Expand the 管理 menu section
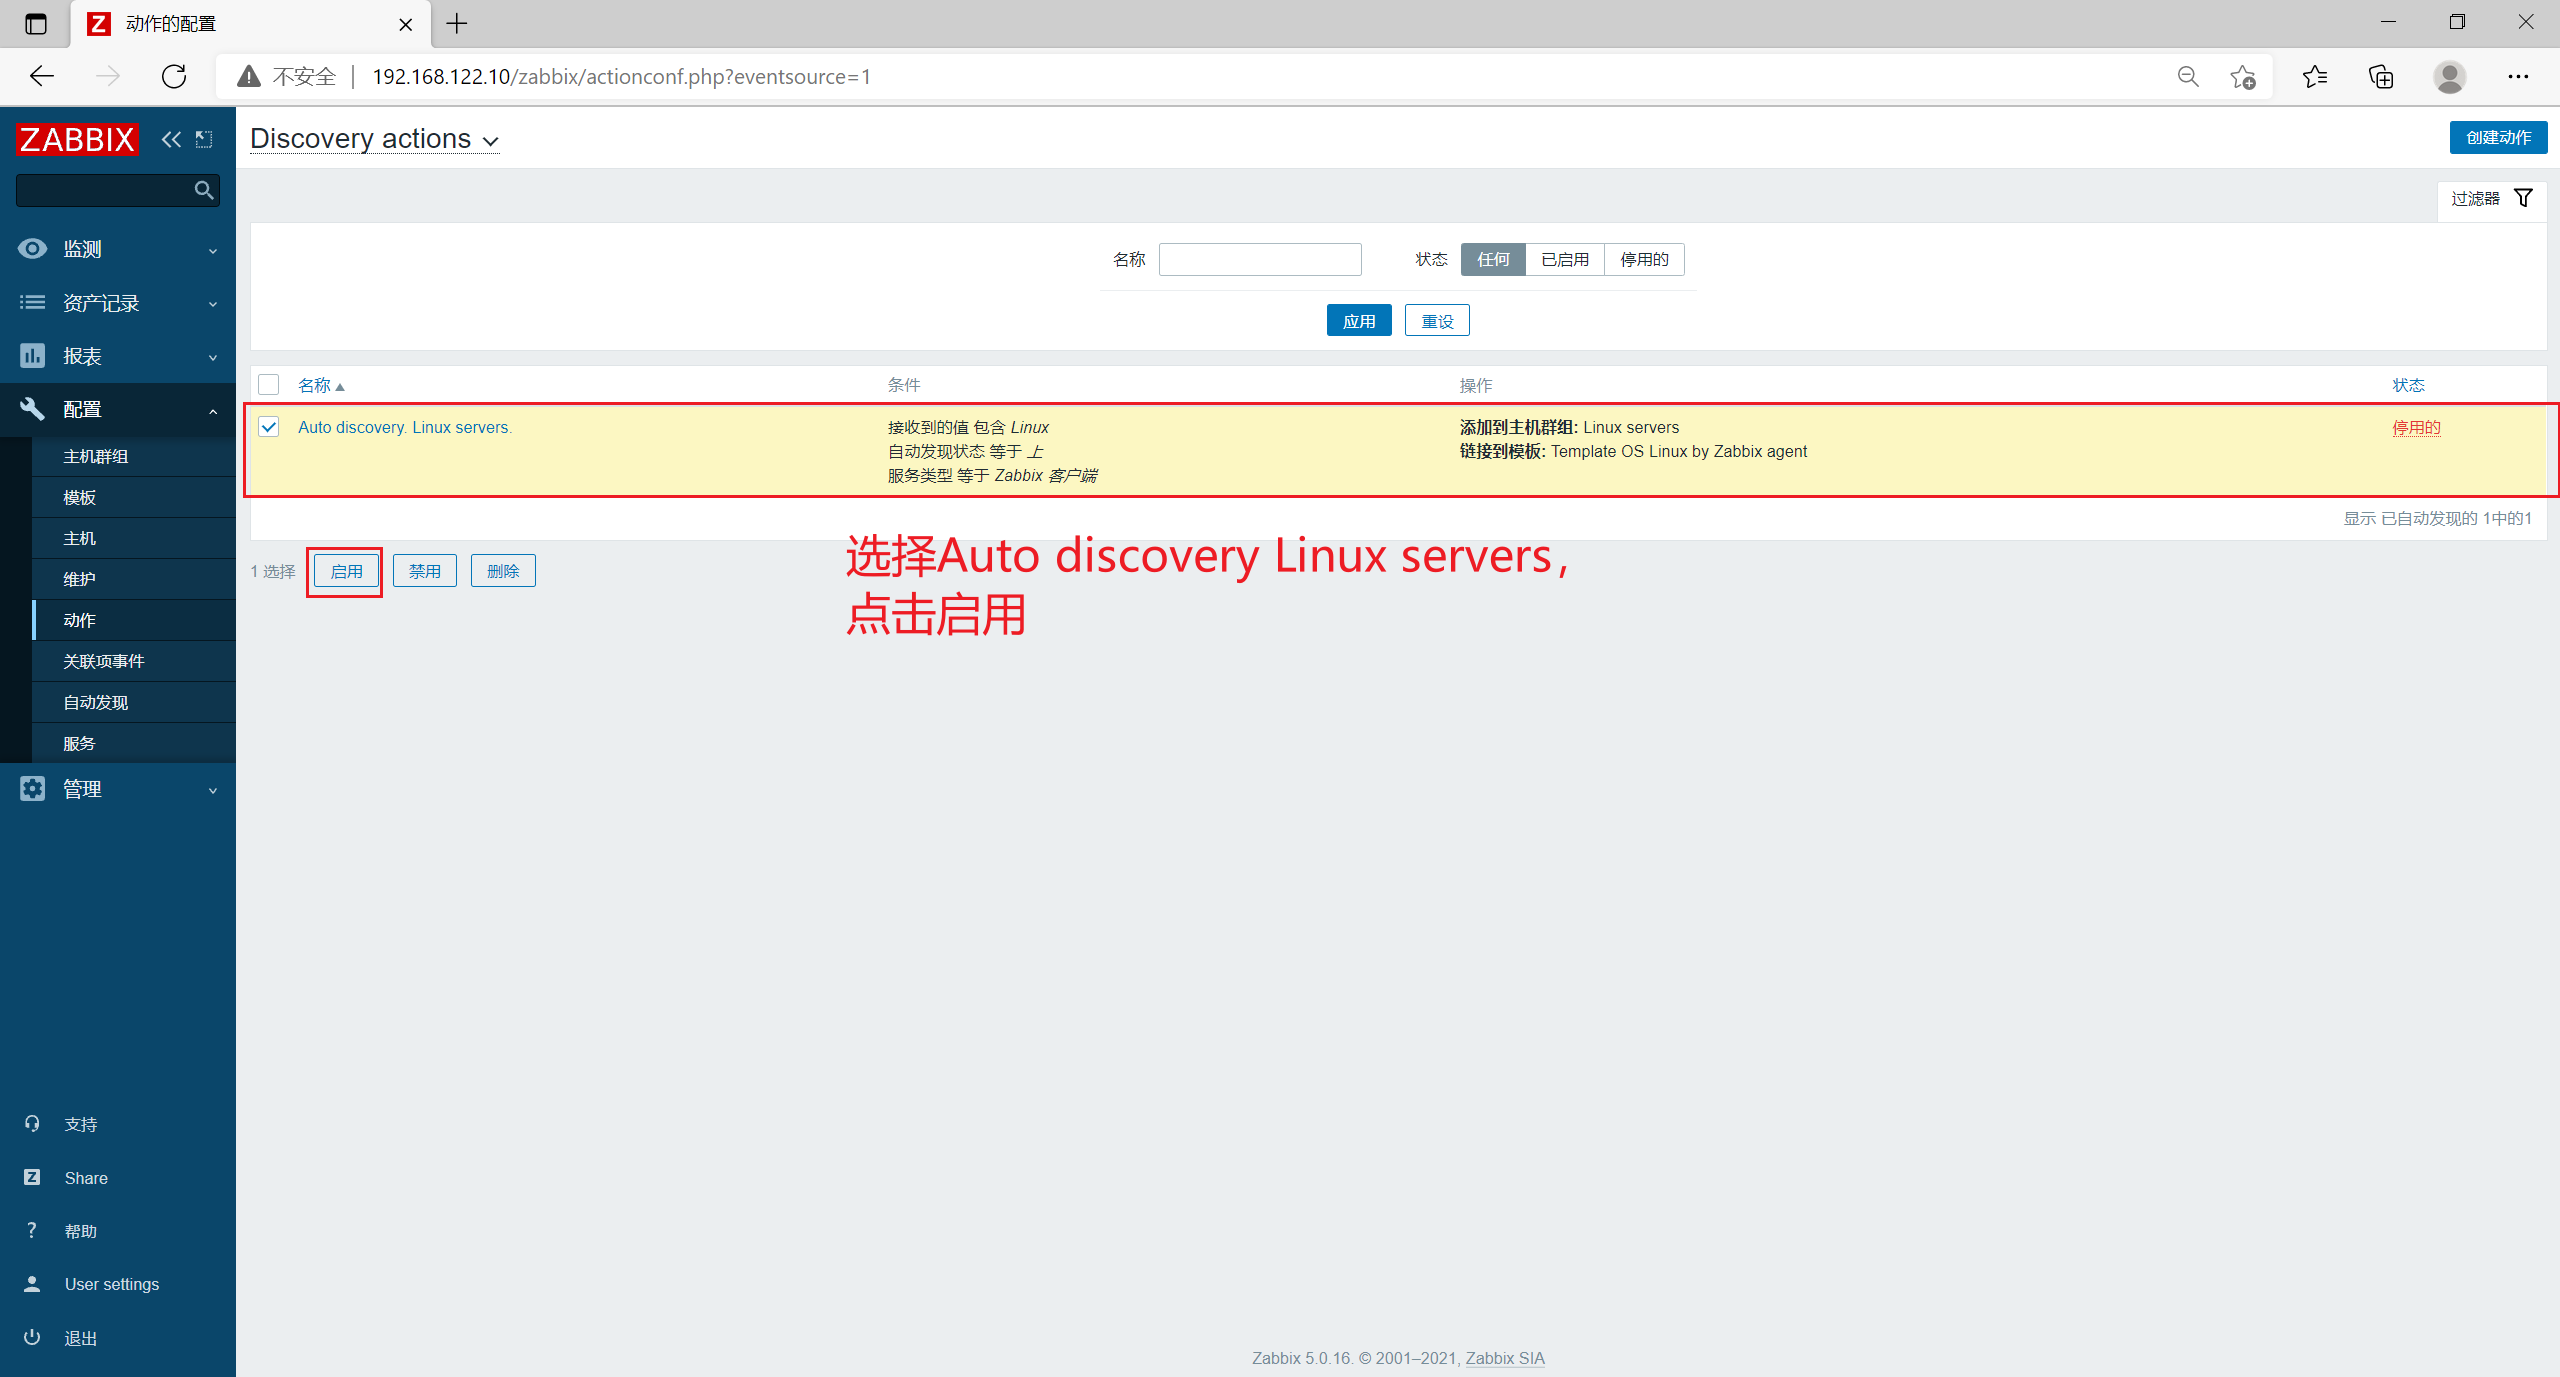The image size is (2560, 1377). pos(213,790)
